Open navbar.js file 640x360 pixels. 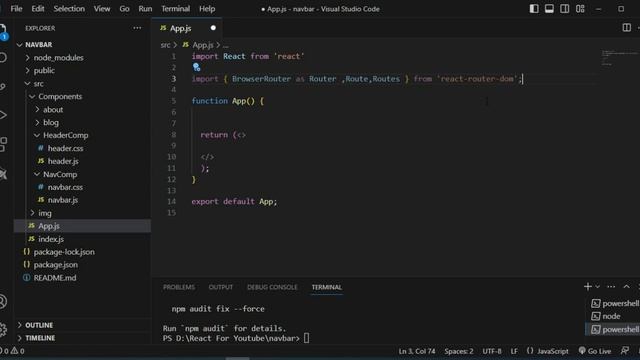(62, 200)
